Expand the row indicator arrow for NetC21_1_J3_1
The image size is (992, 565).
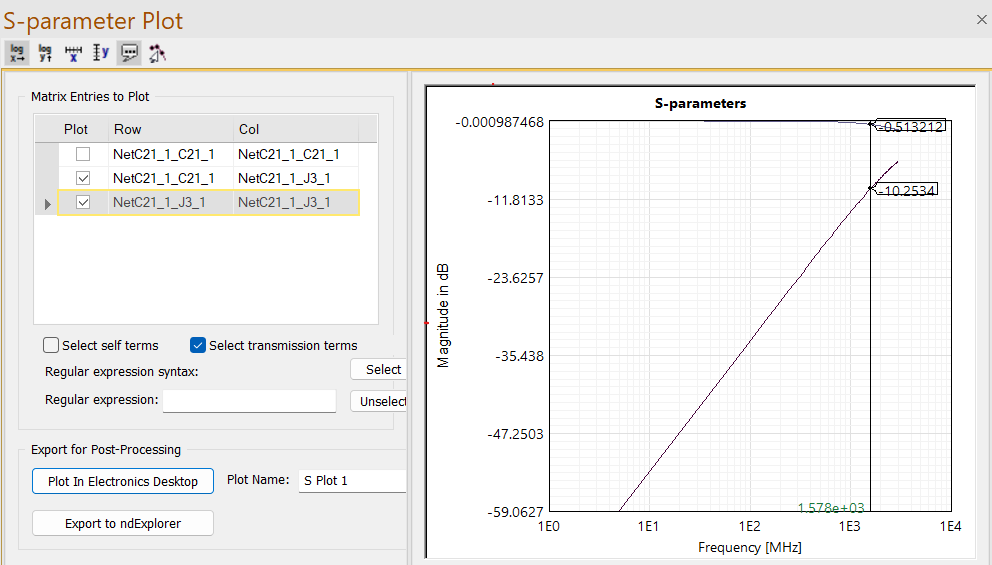(x=47, y=204)
